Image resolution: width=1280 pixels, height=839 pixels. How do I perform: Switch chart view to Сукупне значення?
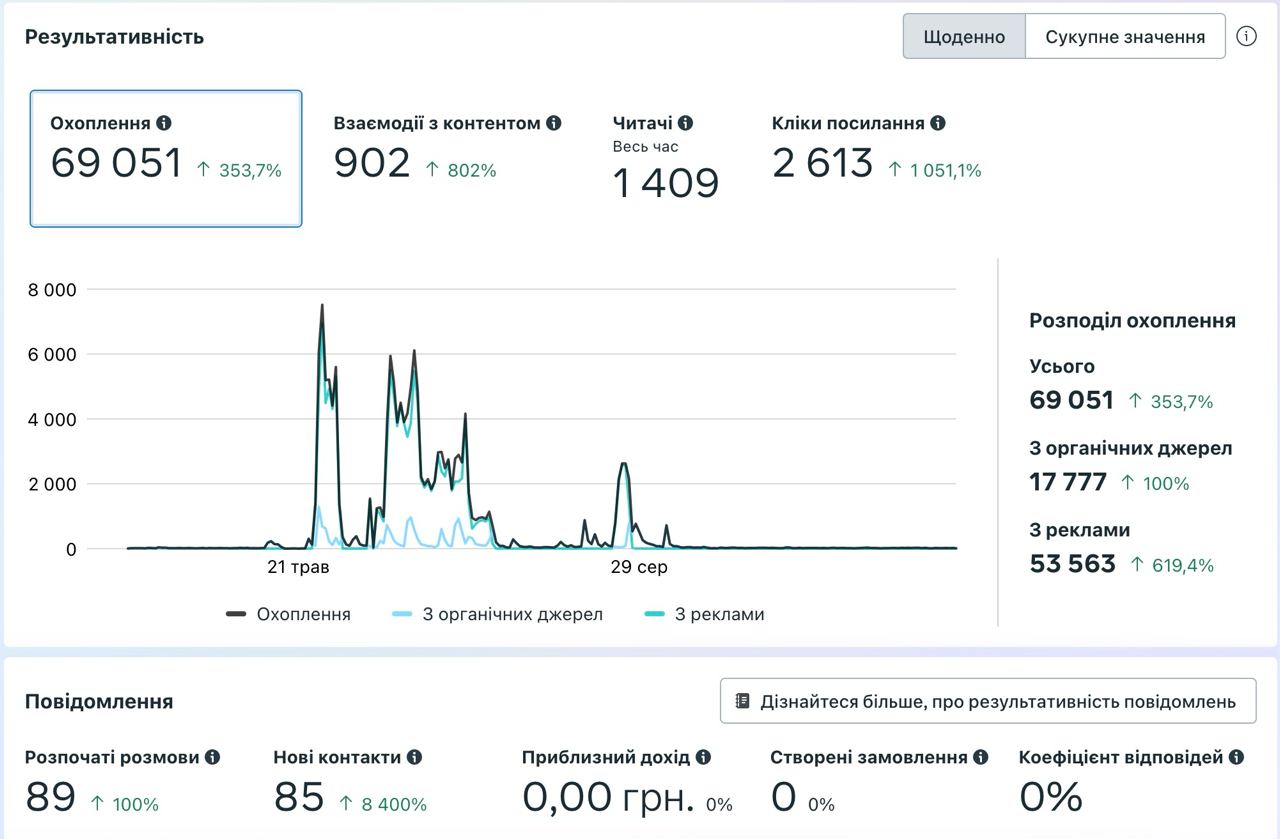(x=1125, y=36)
